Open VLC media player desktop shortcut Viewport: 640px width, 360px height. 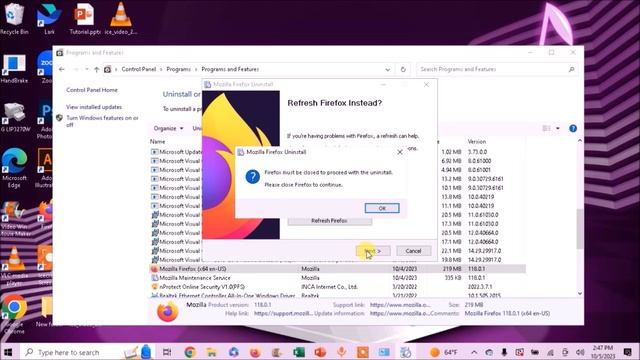tap(14, 265)
